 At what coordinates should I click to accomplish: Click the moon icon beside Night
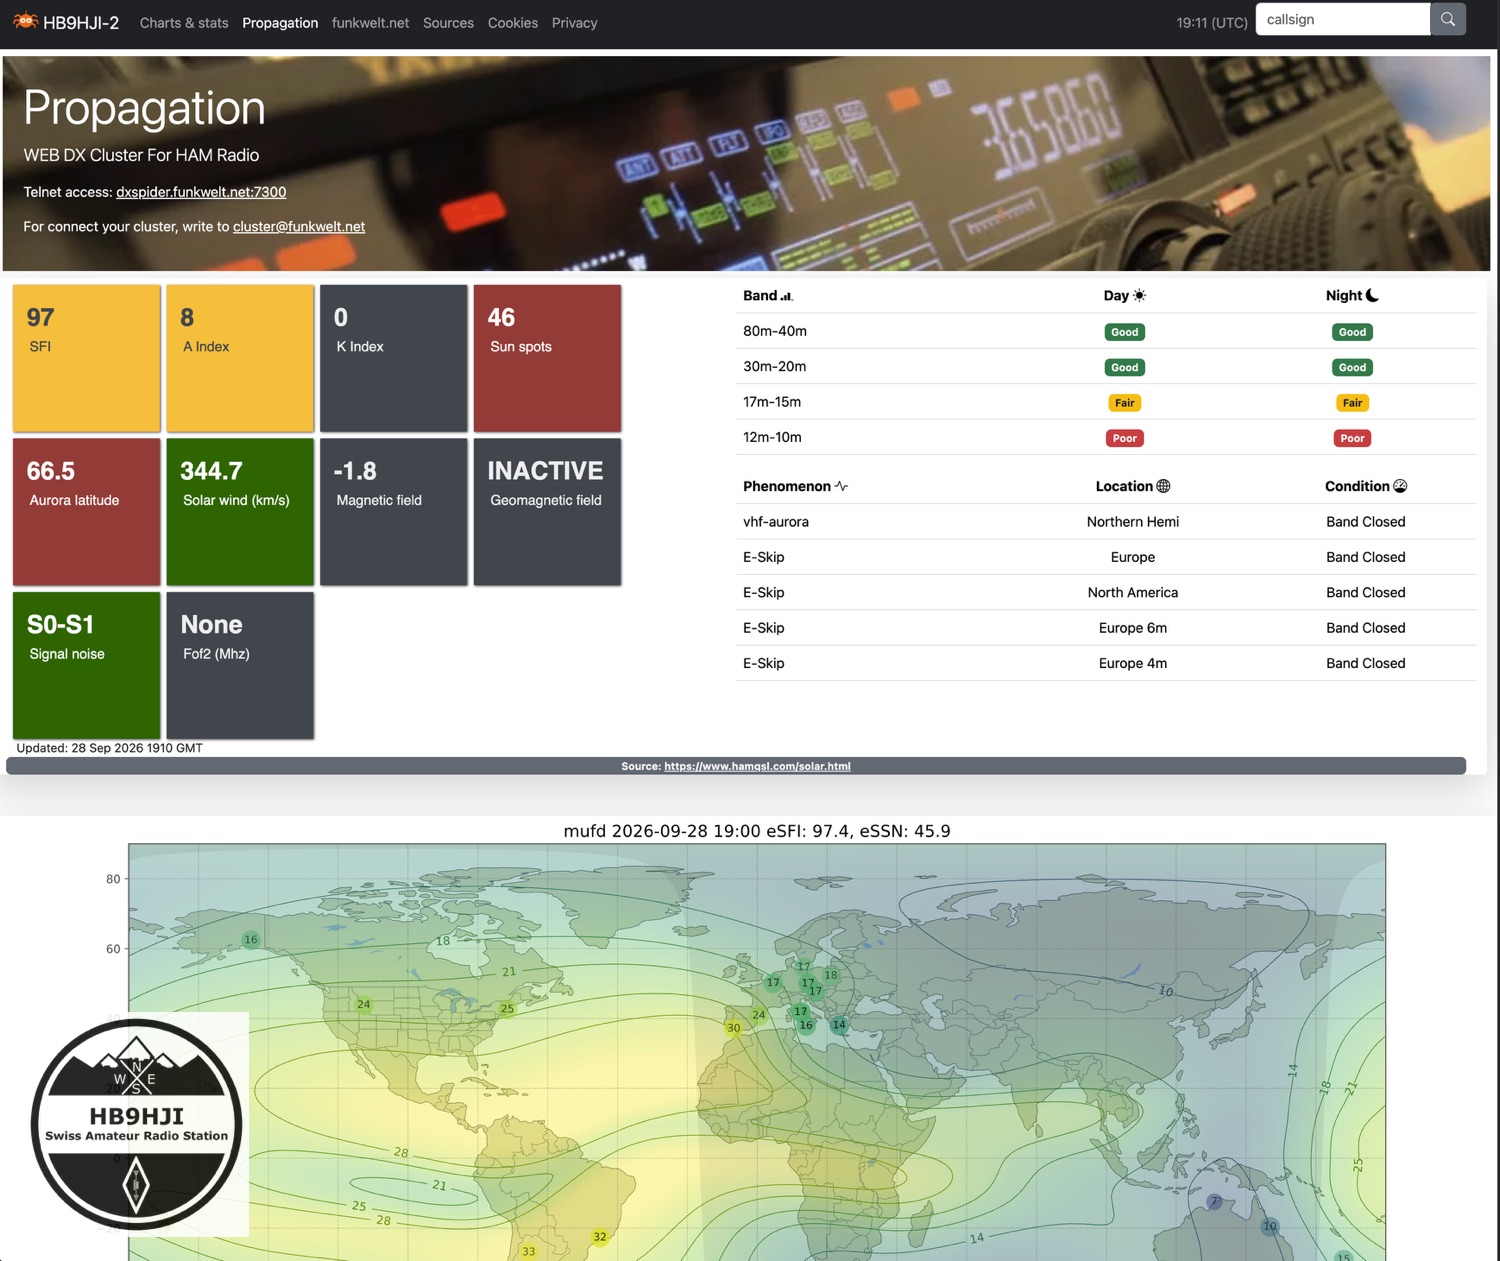click(x=1372, y=295)
